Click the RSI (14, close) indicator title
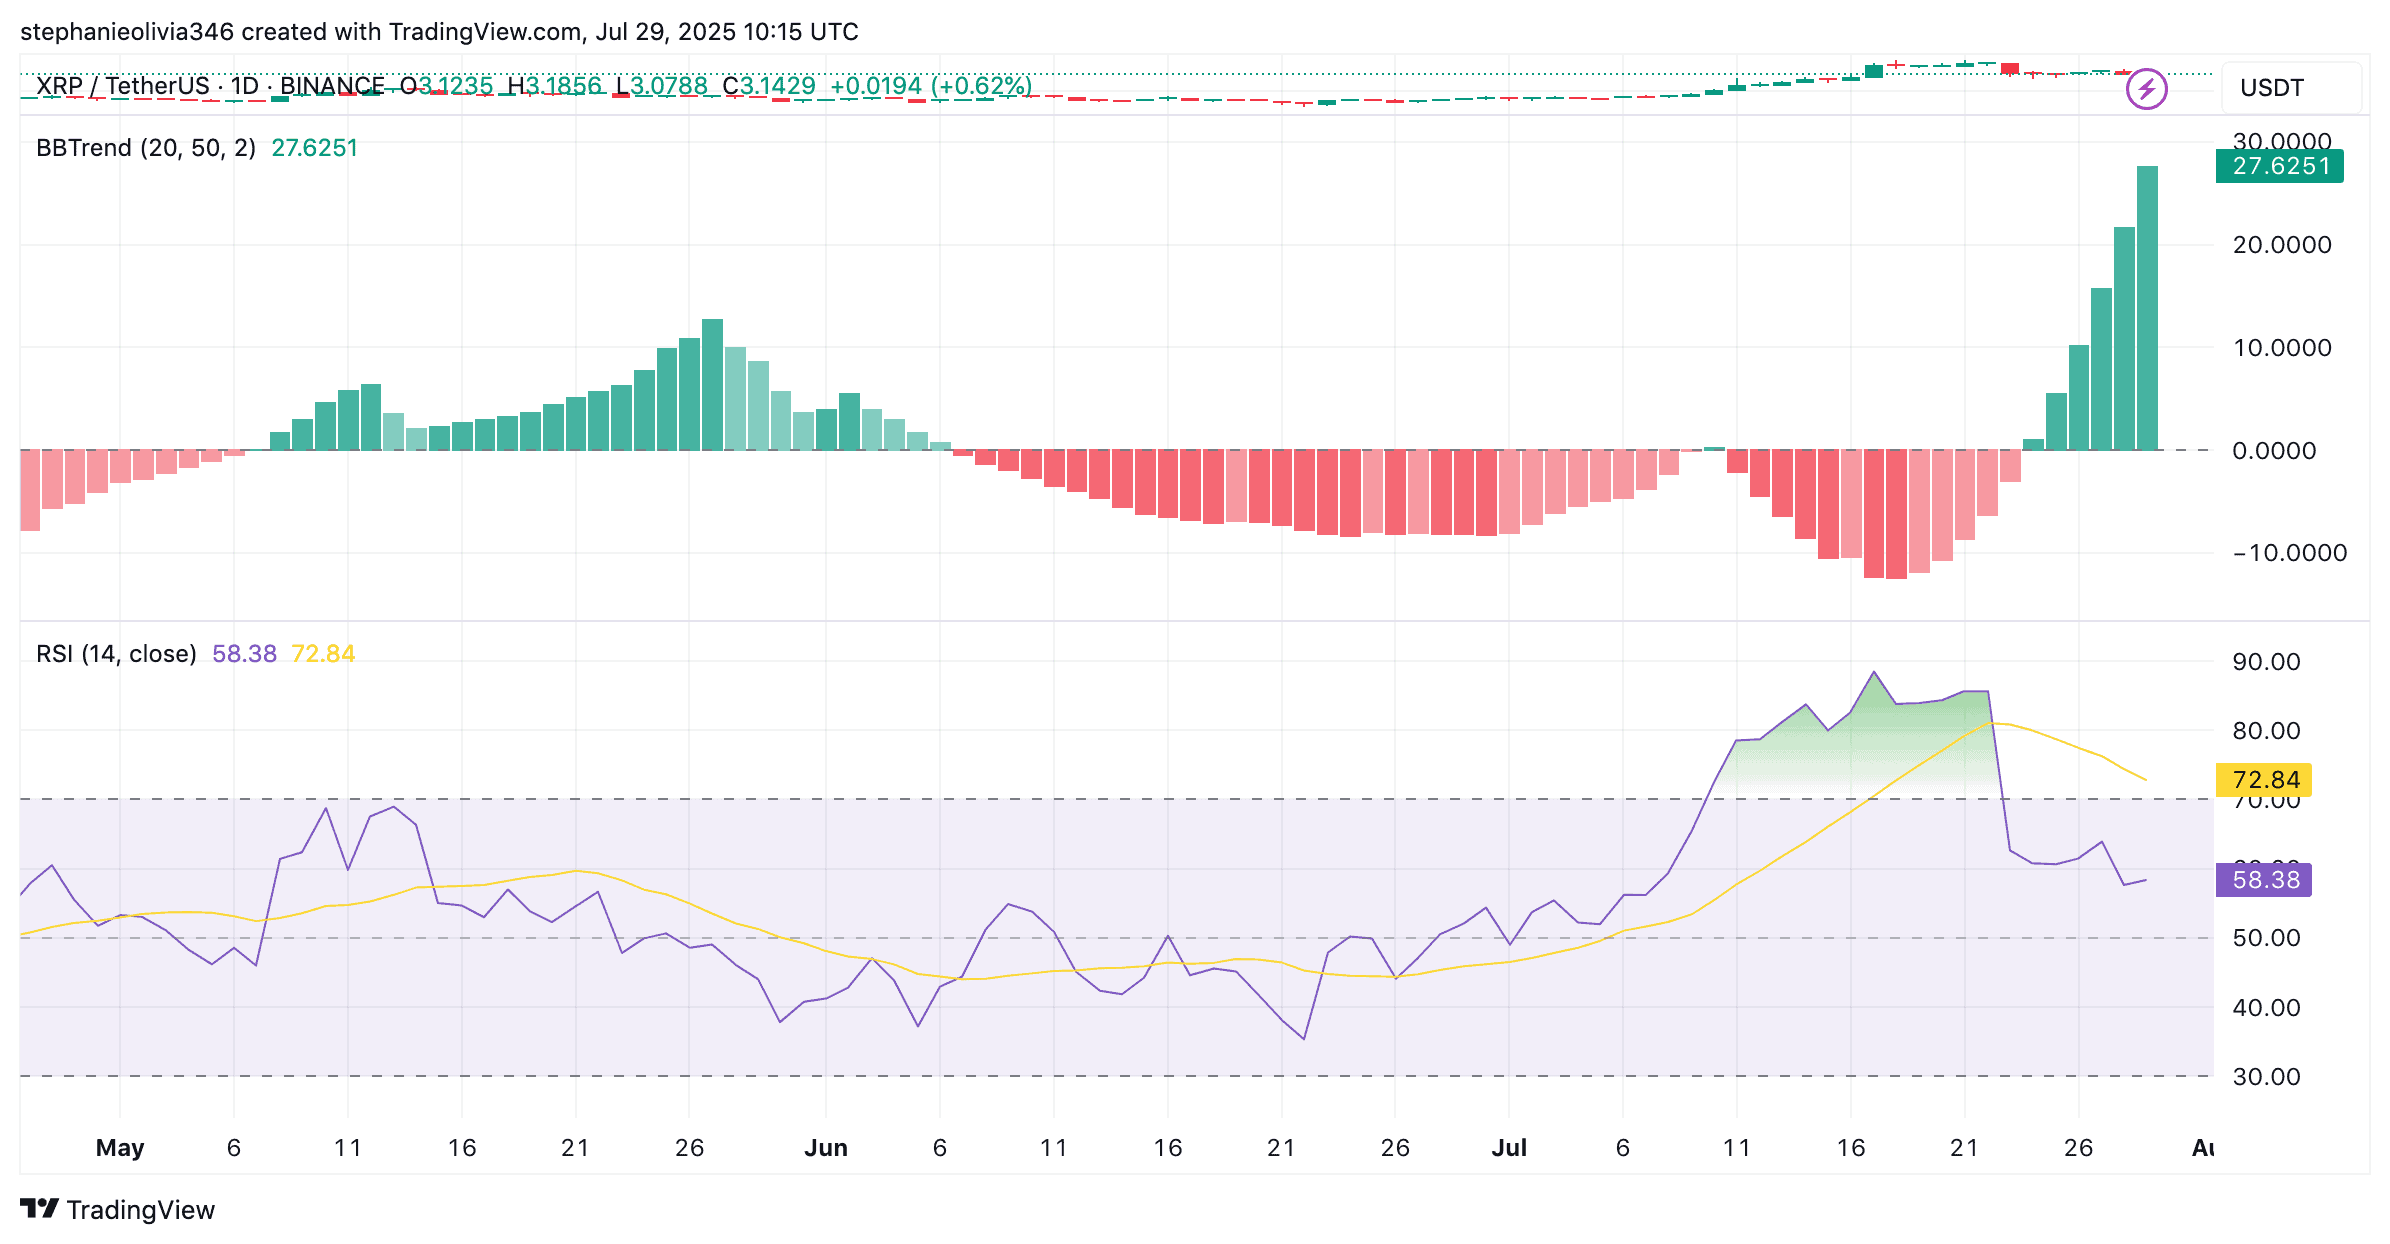2390x1244 pixels. click(x=116, y=654)
